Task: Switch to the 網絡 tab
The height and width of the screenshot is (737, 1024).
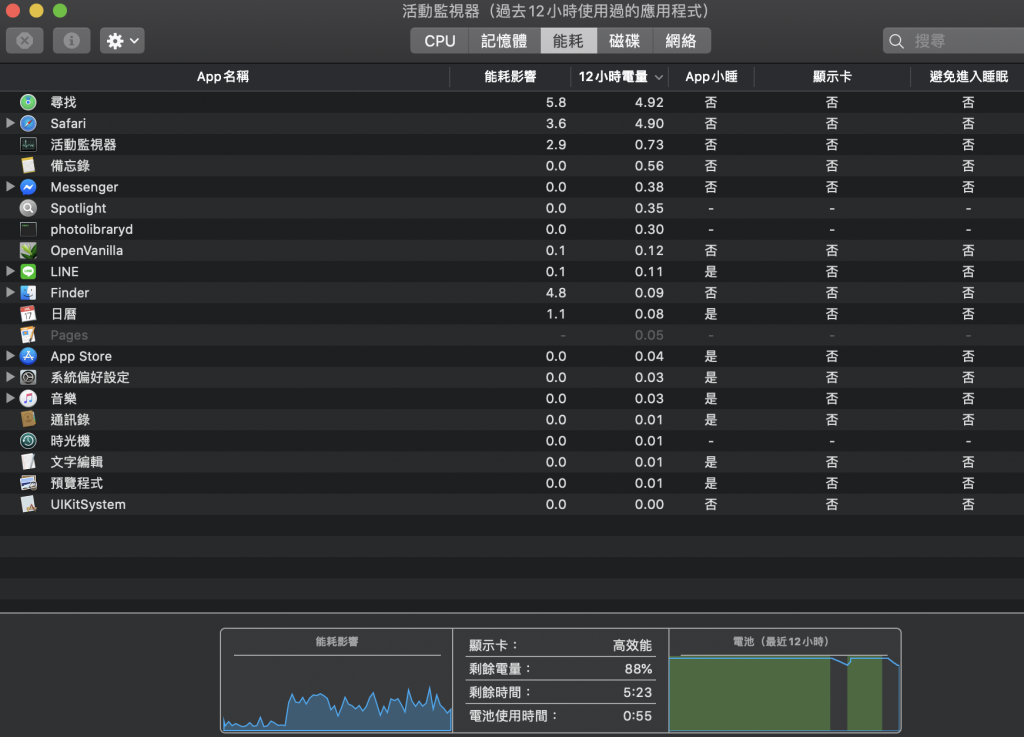Action: pyautogui.click(x=681, y=40)
